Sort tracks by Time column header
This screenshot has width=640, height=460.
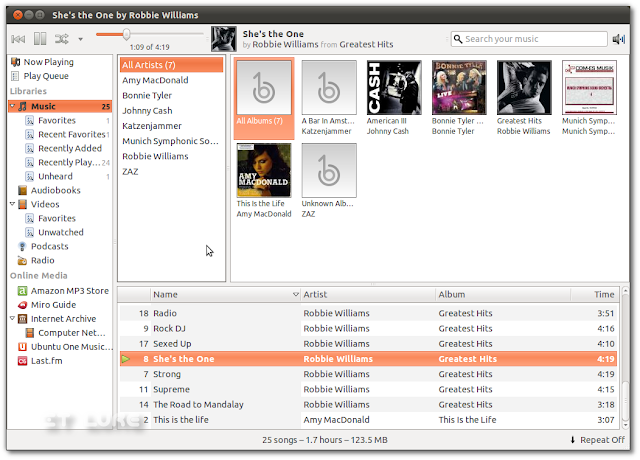click(594, 294)
